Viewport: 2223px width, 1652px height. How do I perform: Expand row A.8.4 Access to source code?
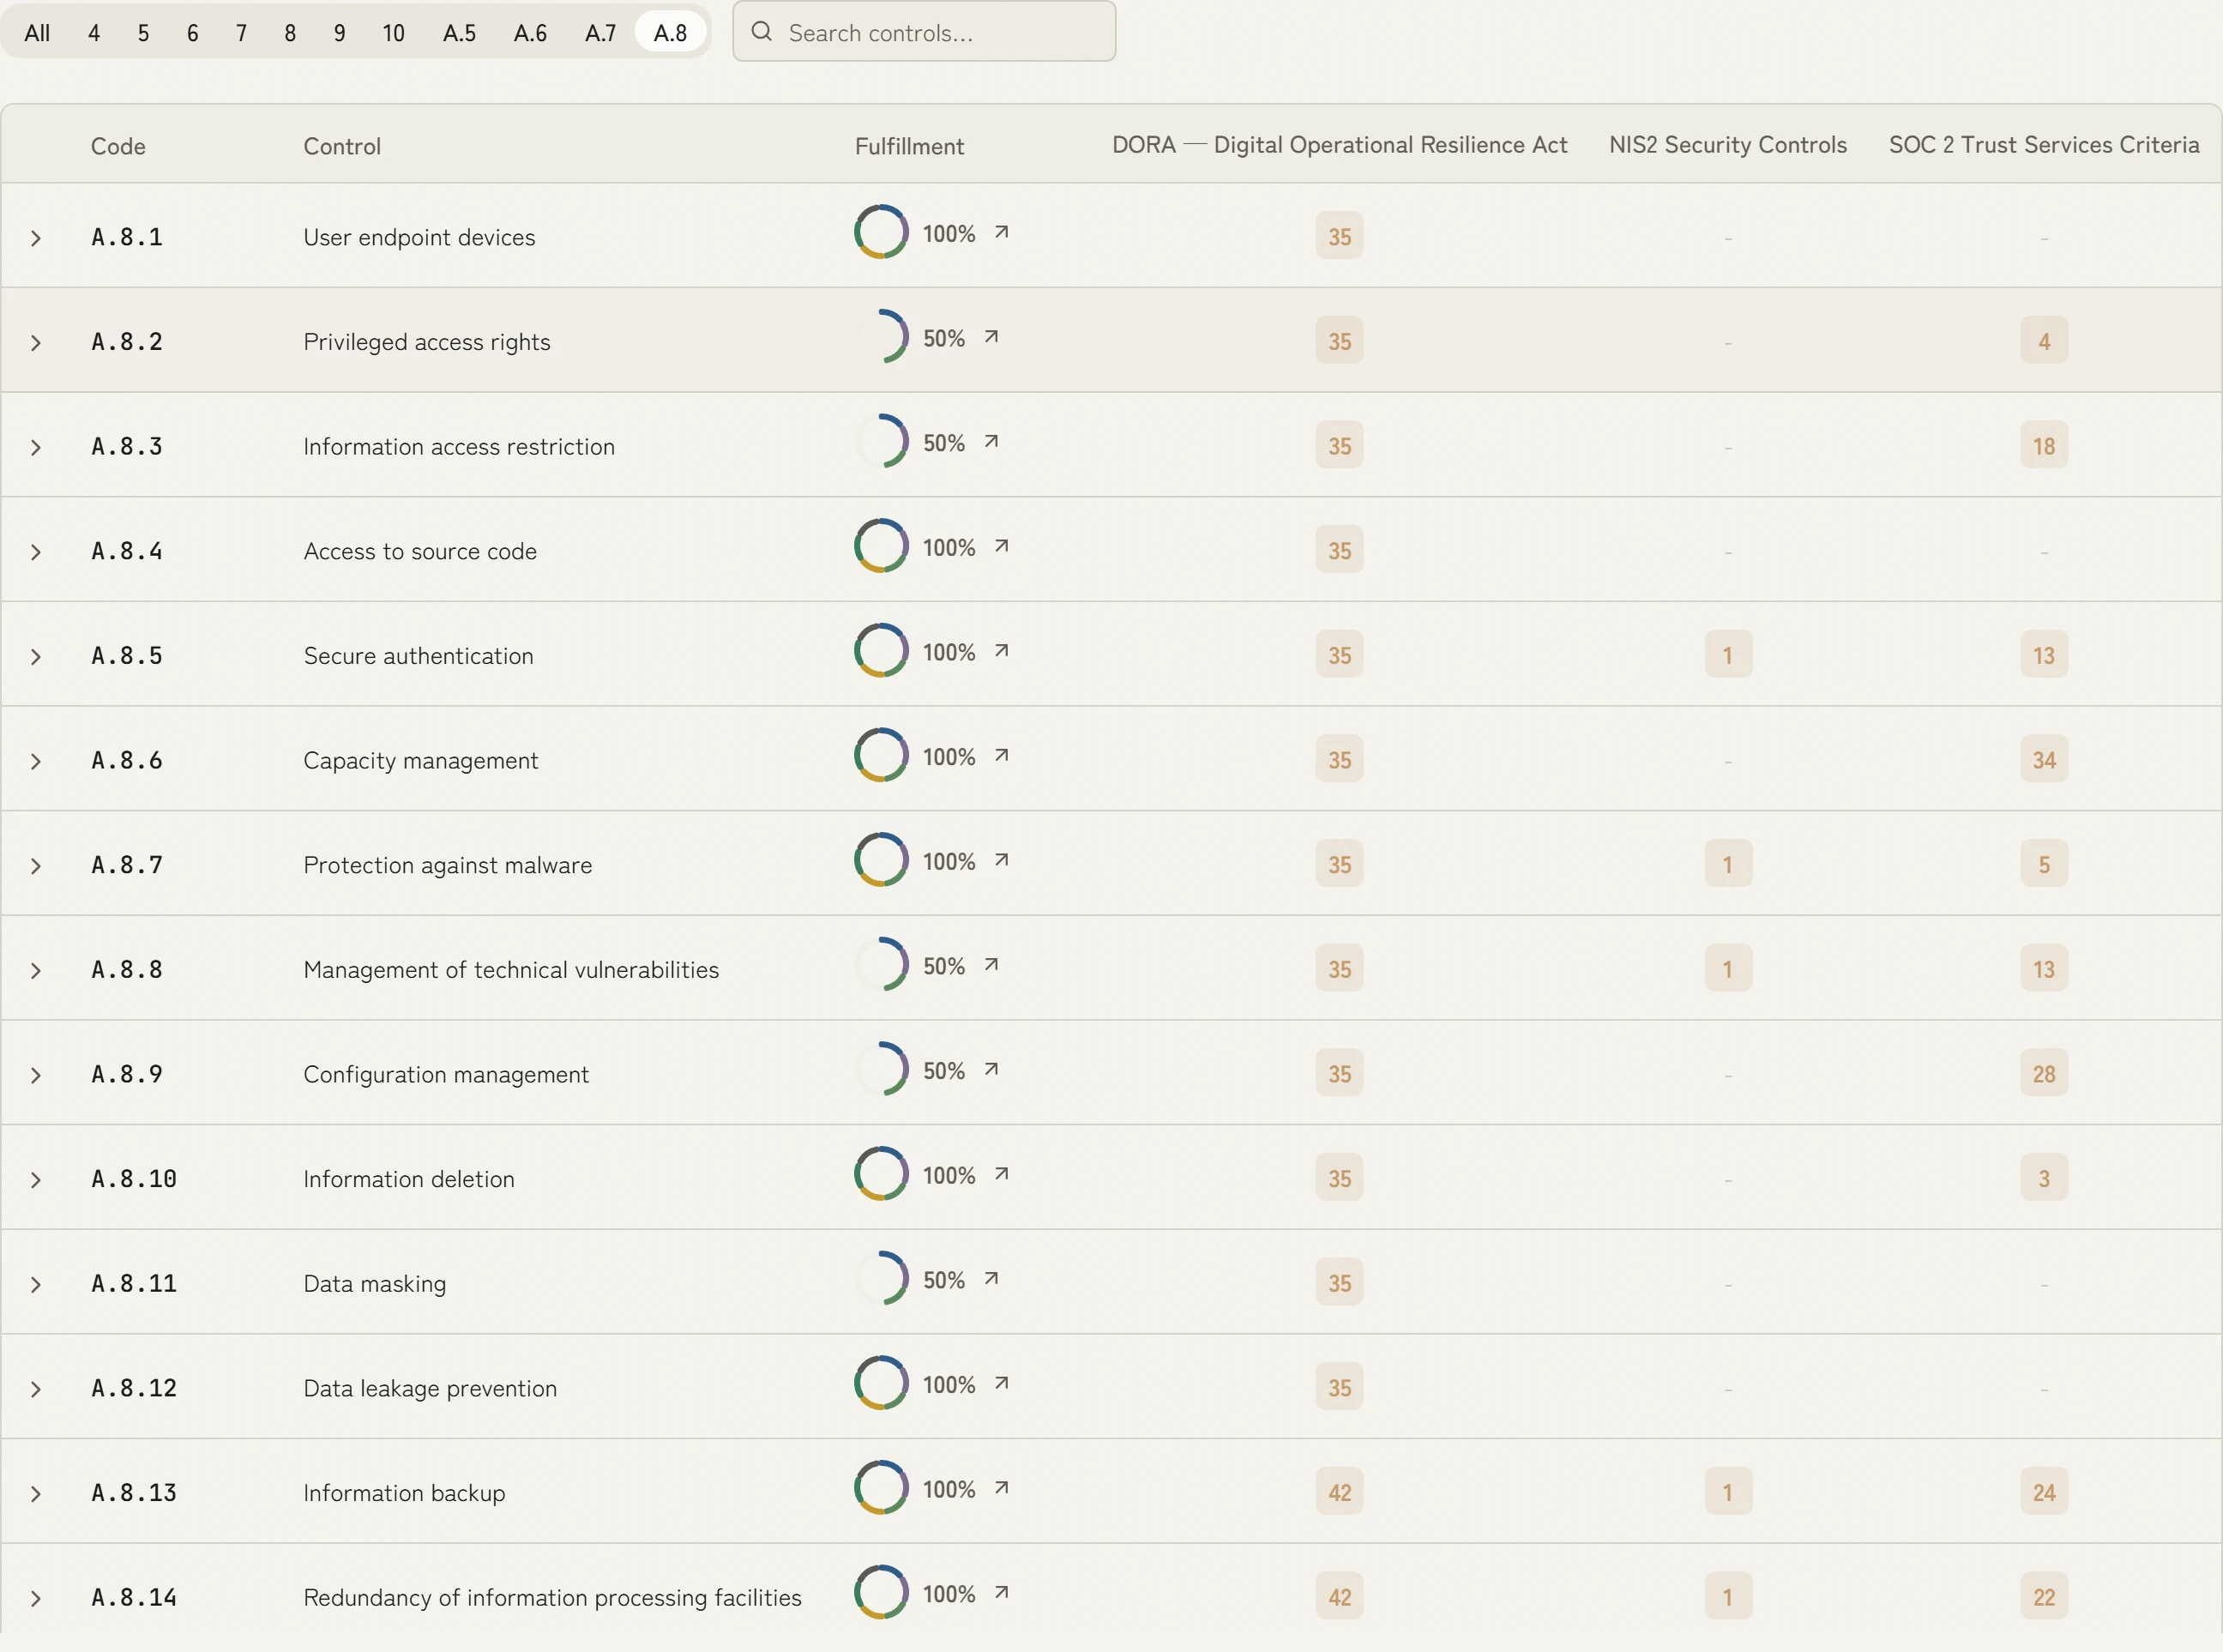pos(36,552)
